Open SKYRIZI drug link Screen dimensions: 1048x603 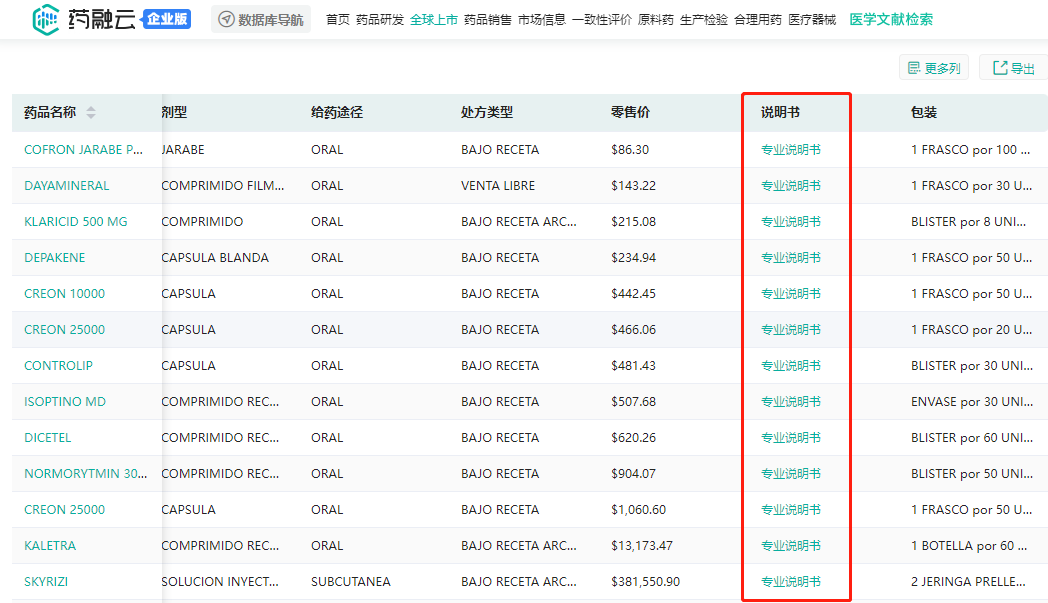(x=46, y=582)
